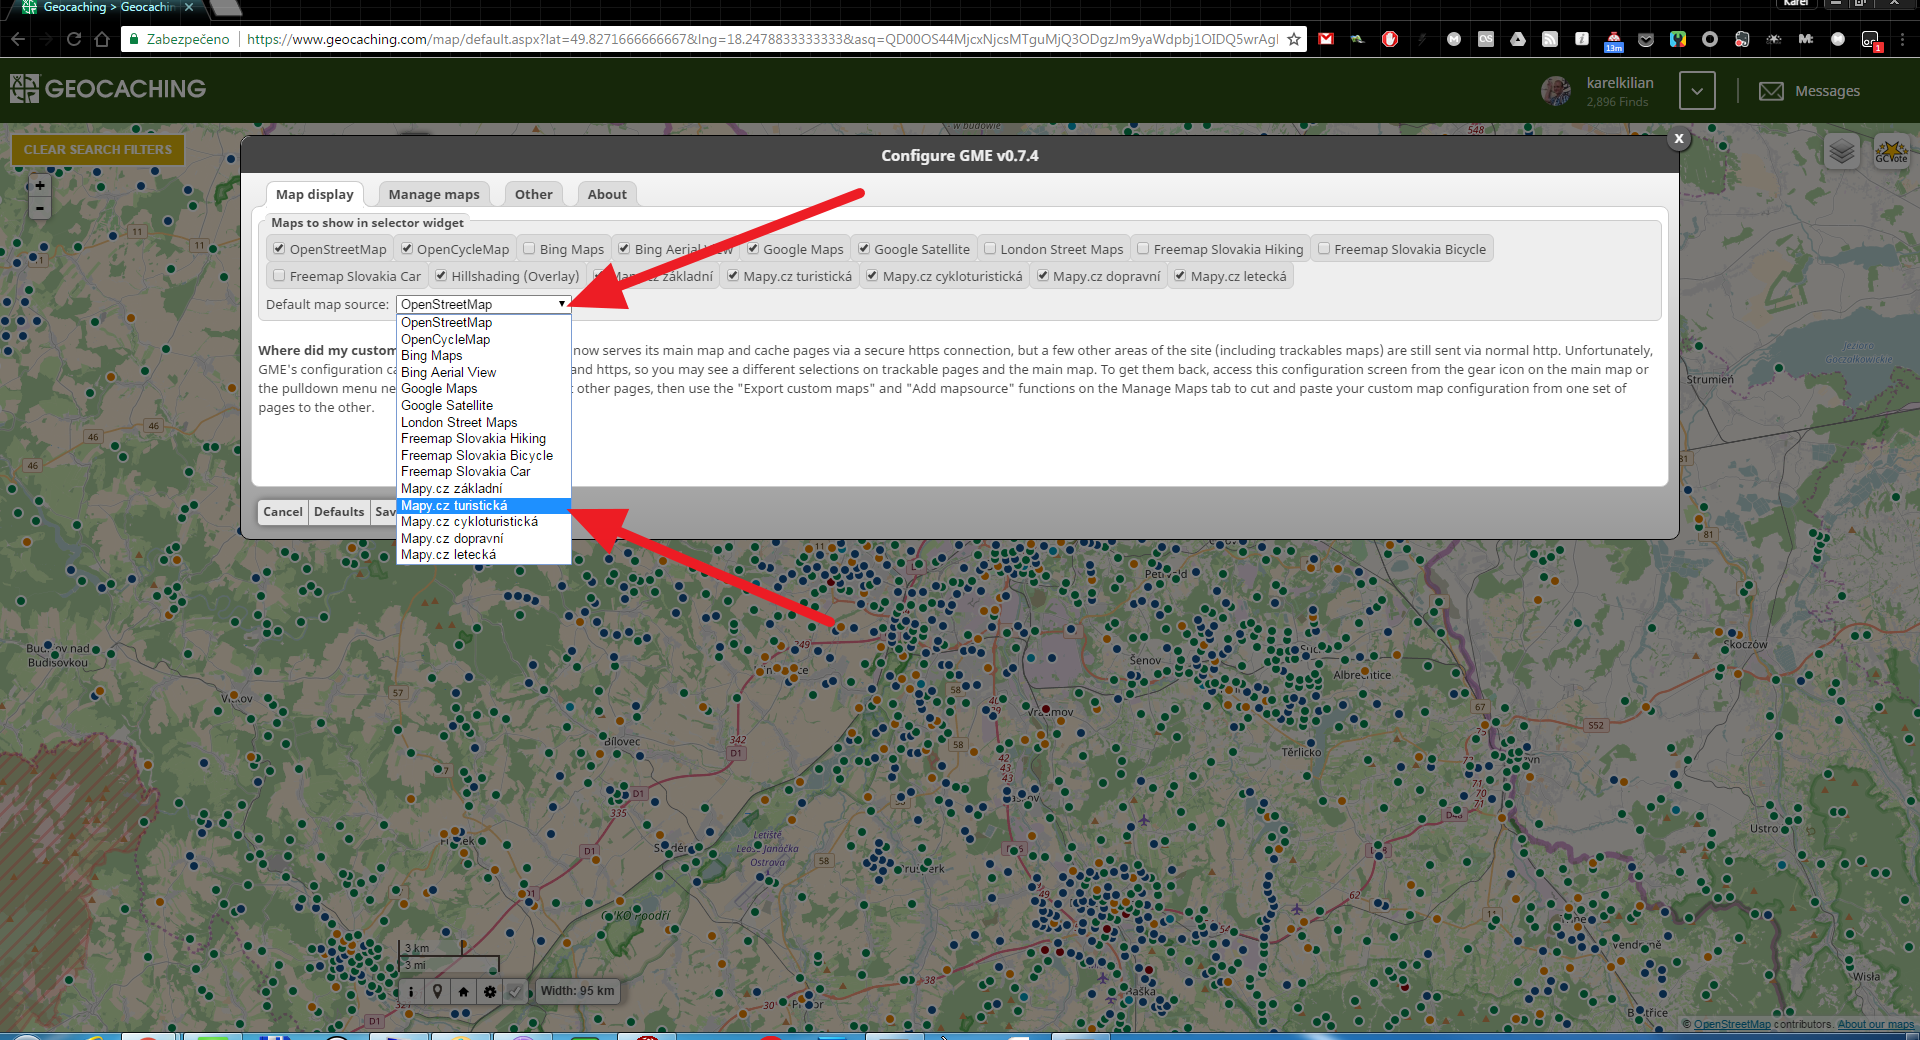Click the location pin icon in the map toolbar
This screenshot has height=1040, width=1920.
437,991
